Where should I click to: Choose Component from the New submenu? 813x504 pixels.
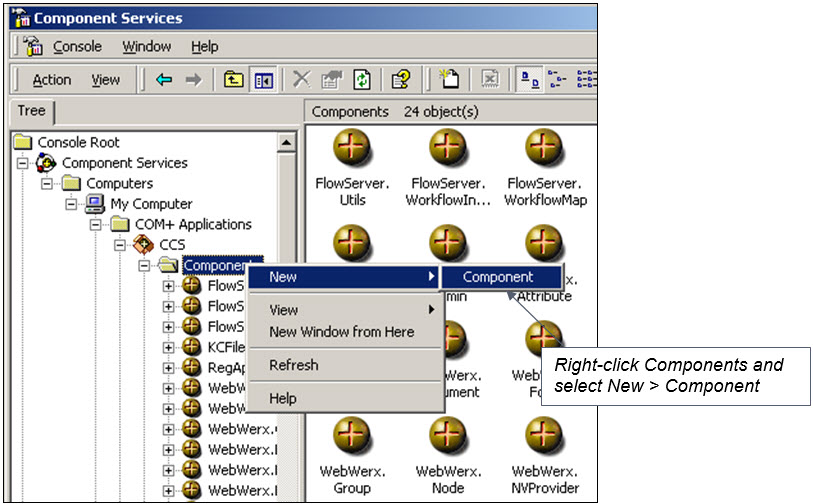pos(501,277)
